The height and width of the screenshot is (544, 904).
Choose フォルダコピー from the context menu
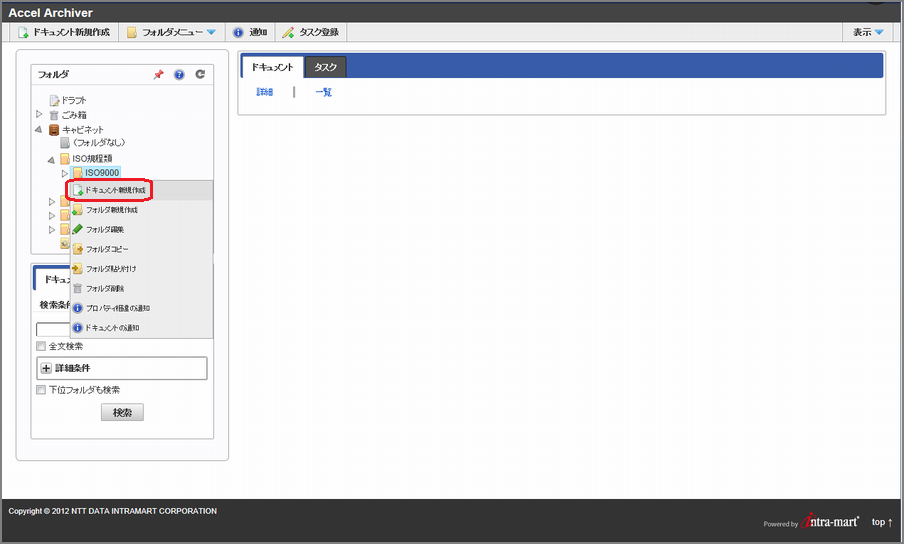(141, 249)
